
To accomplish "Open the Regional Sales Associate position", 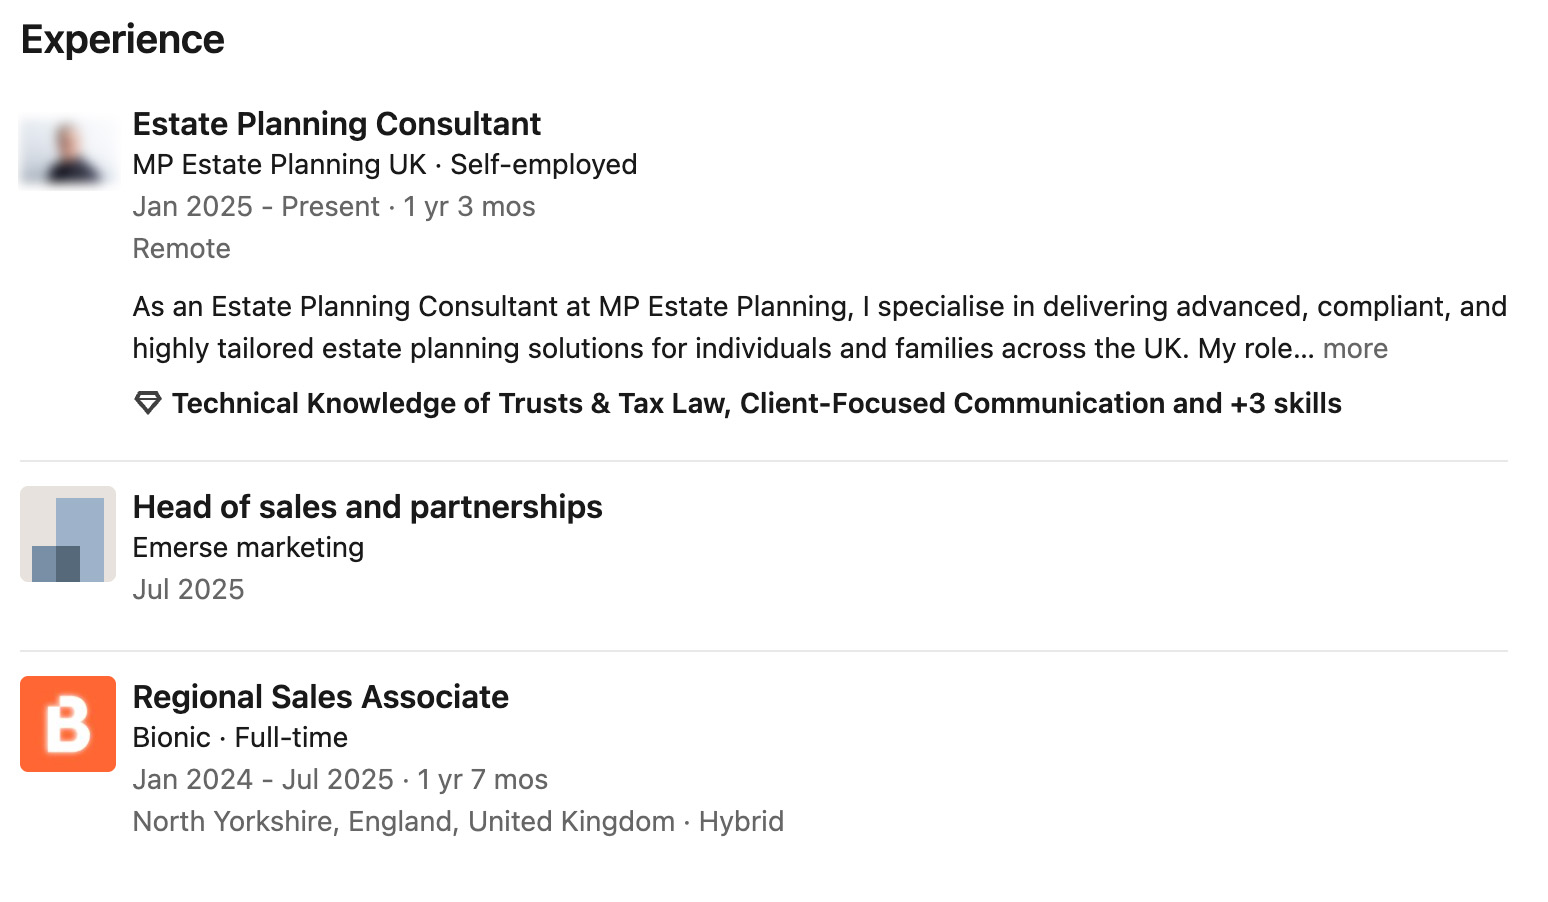I will click(321, 696).
